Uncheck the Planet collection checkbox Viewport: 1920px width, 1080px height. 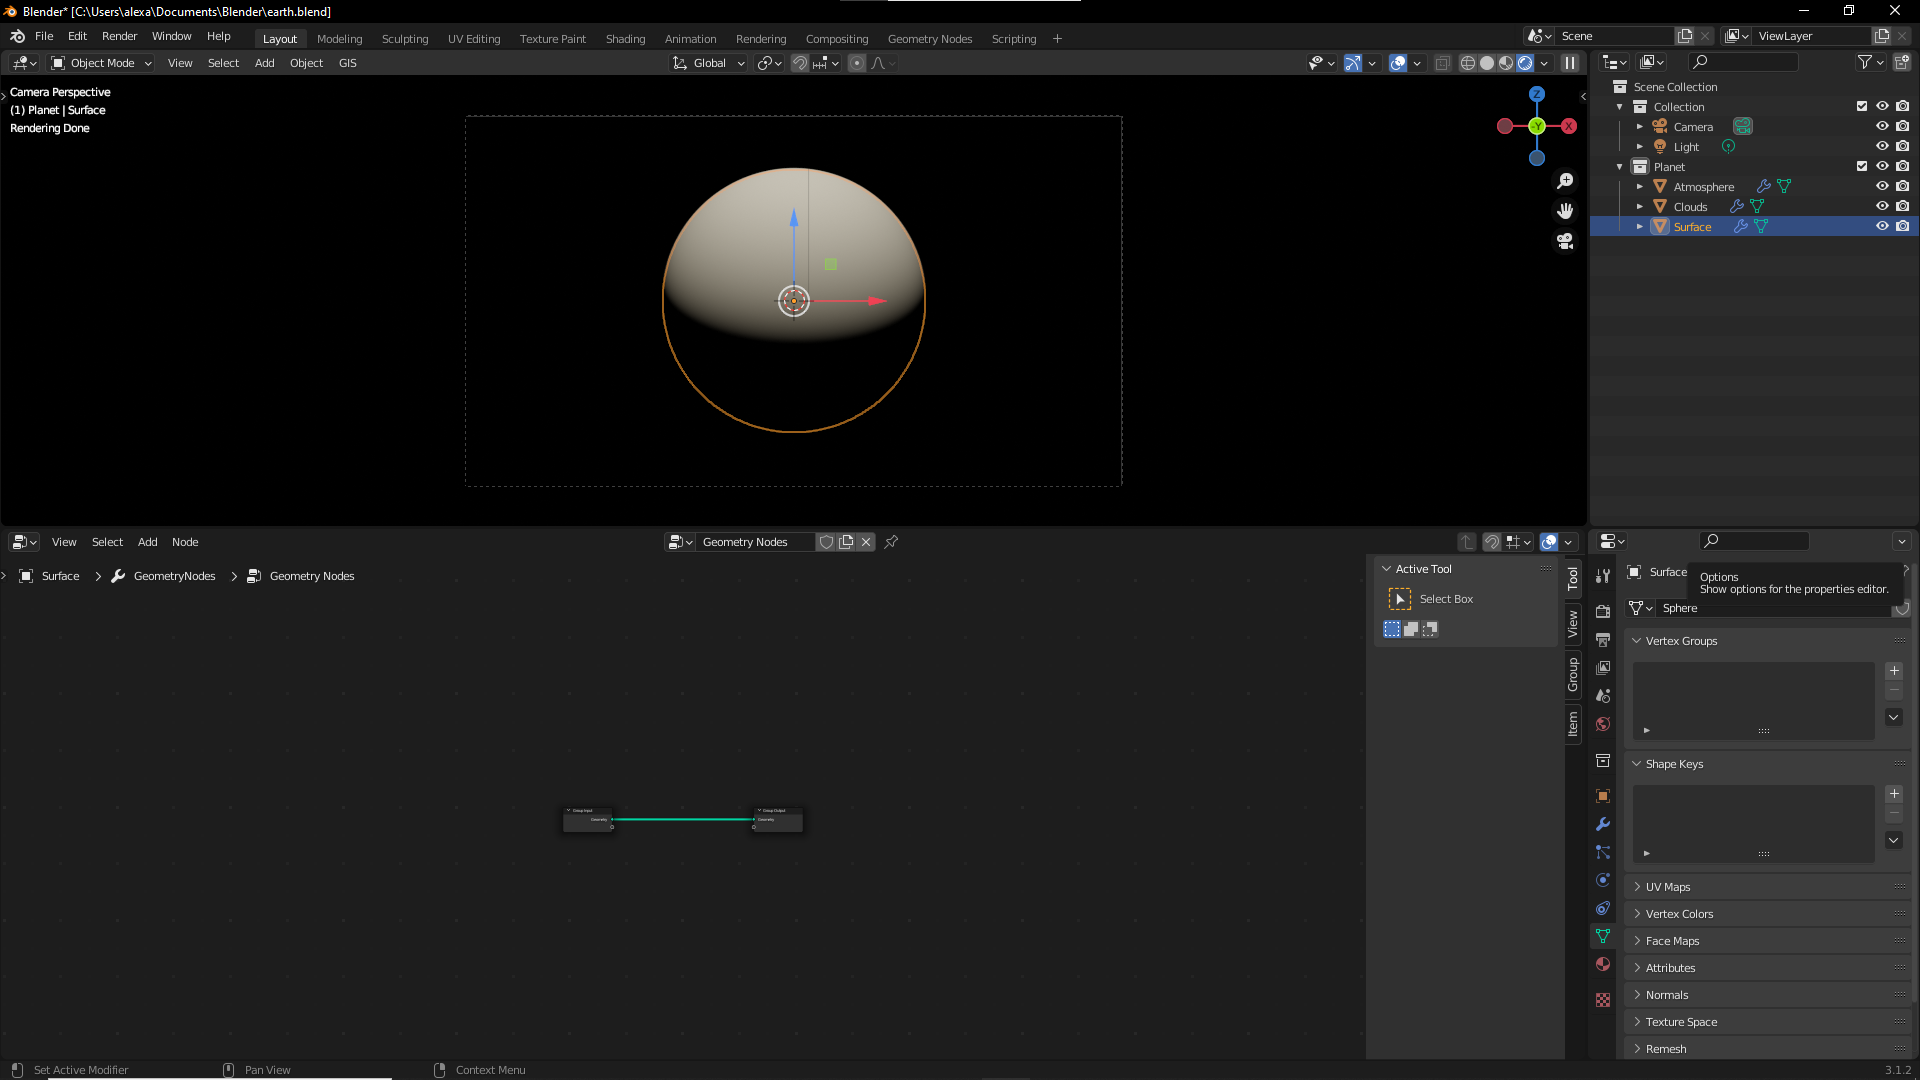1862,167
